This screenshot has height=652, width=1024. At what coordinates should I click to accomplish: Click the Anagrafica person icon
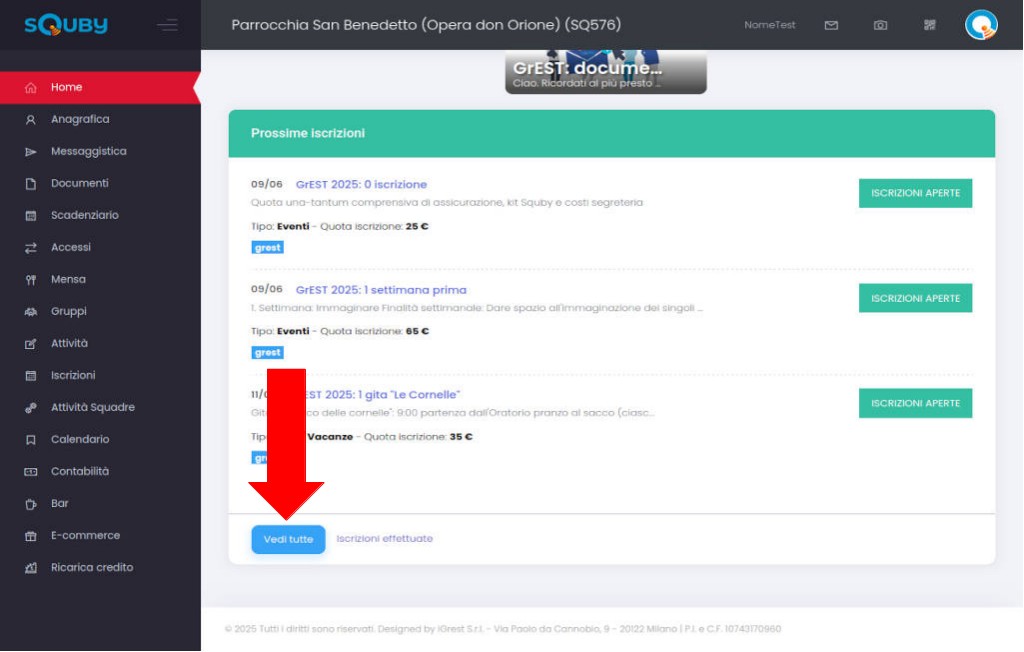31,120
